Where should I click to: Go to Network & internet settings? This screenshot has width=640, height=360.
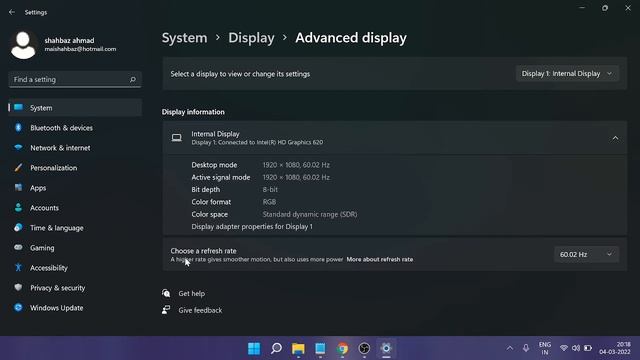tap(75, 148)
